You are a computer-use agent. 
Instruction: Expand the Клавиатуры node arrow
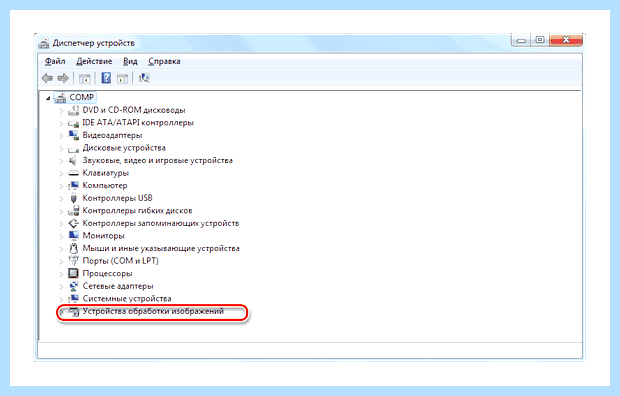click(61, 174)
